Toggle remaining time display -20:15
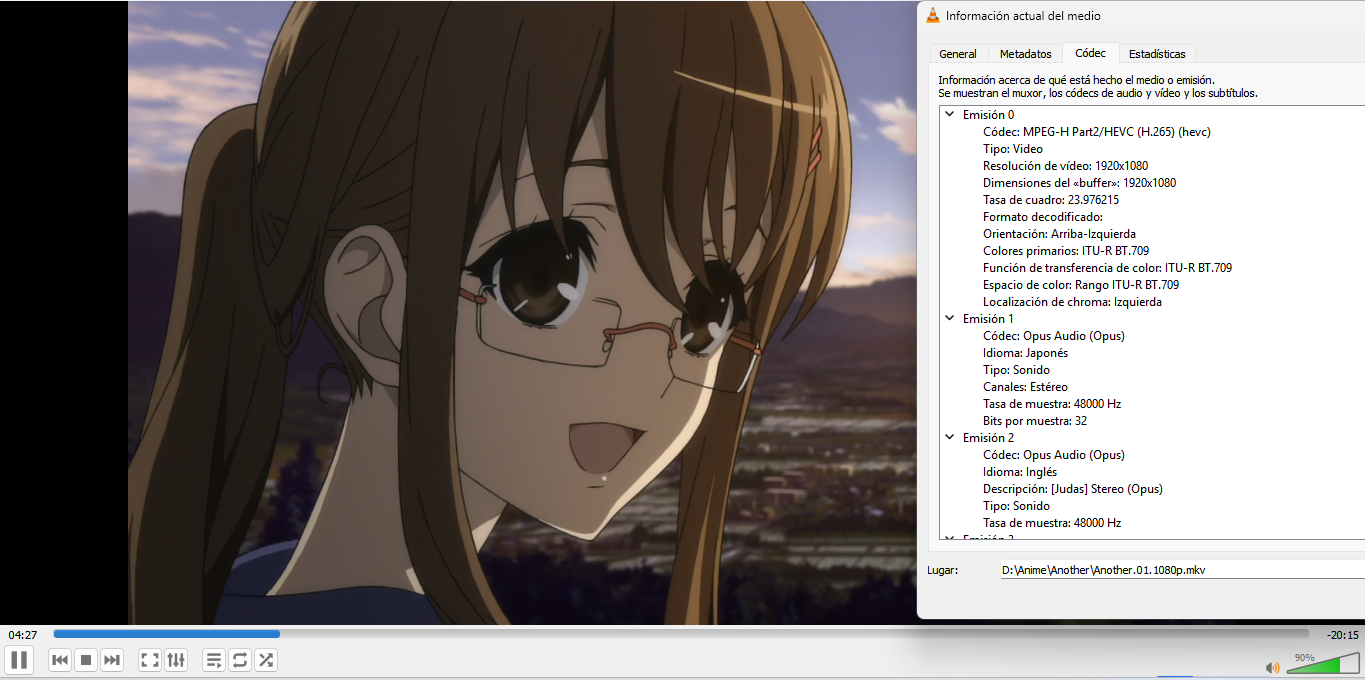 click(1342, 635)
